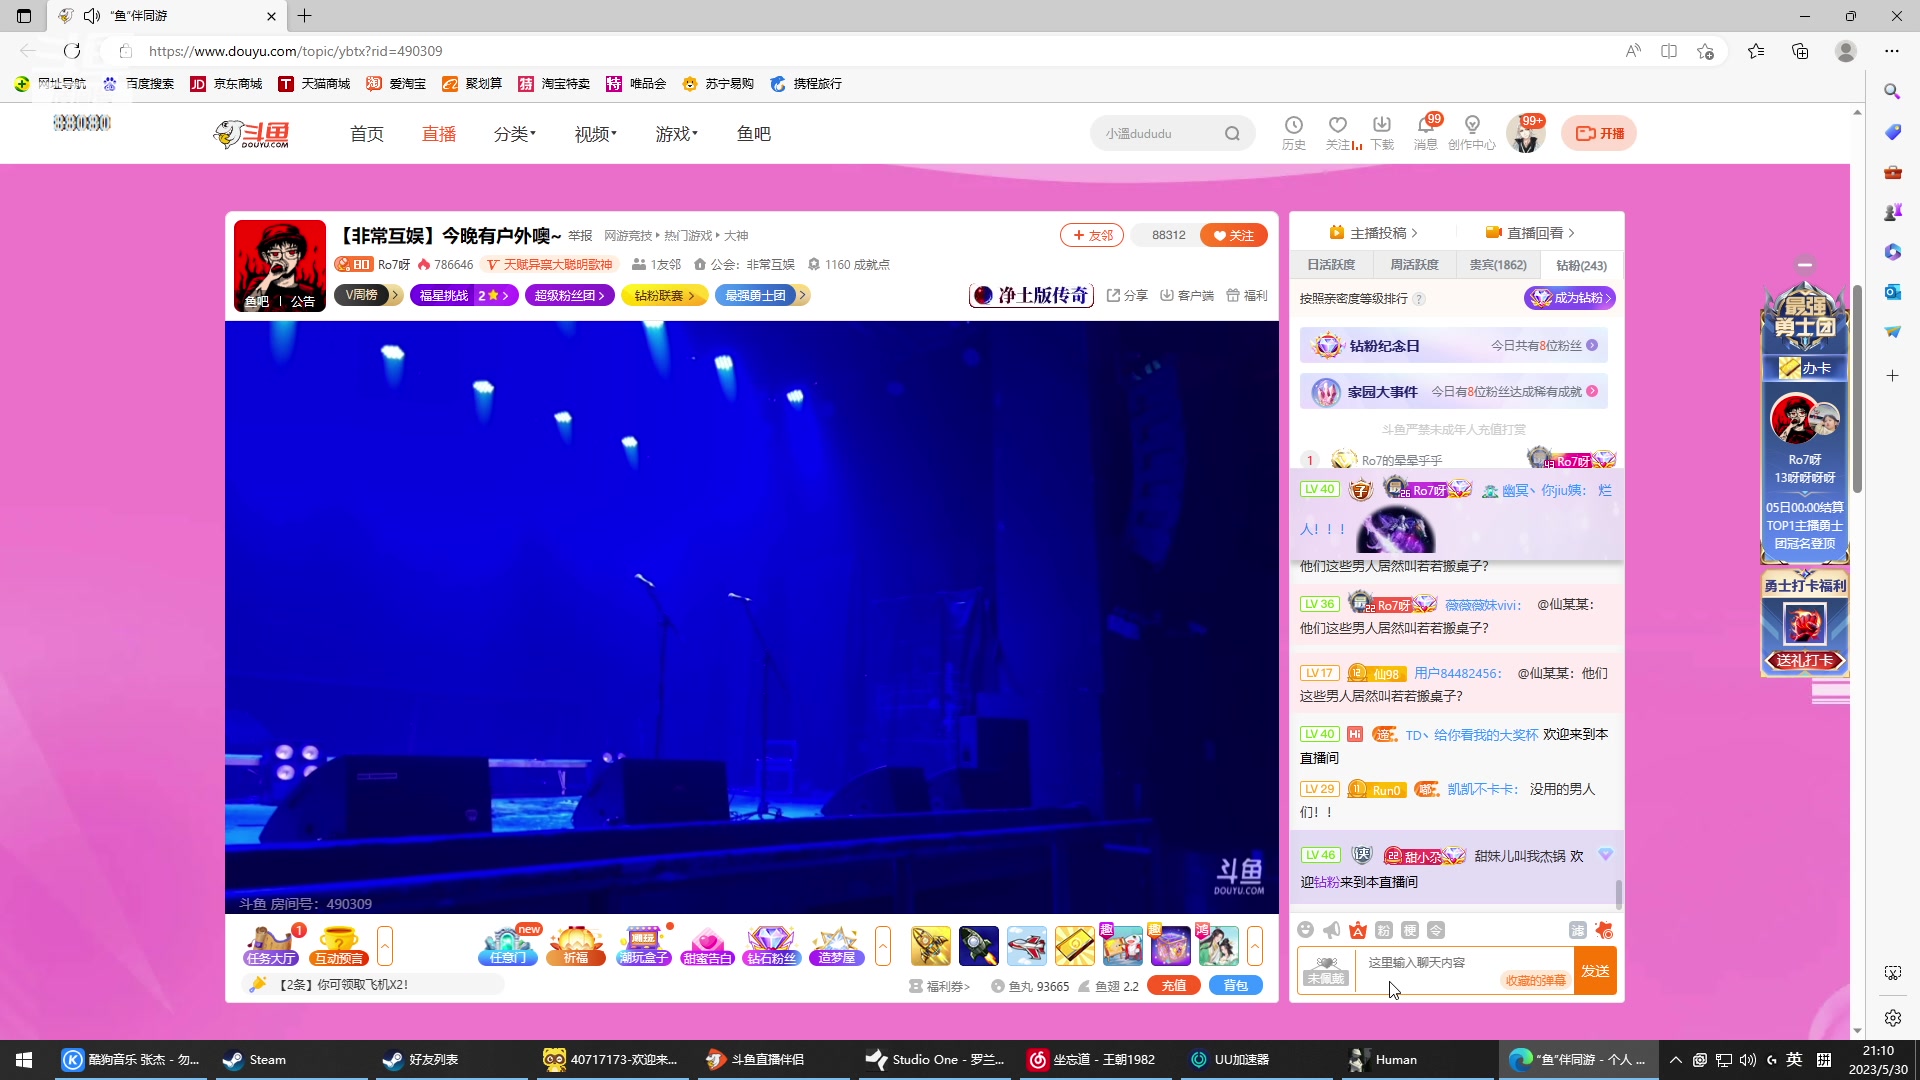Select the rocket gift icon
Screen dimensions: 1920x1080
931,946
